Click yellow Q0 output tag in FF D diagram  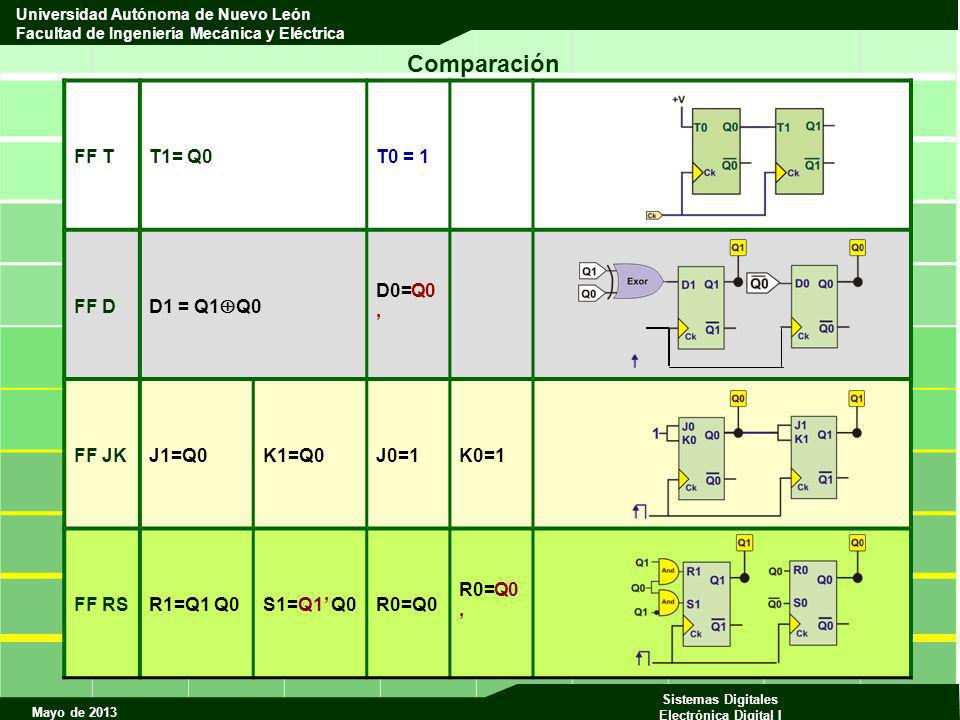(857, 248)
